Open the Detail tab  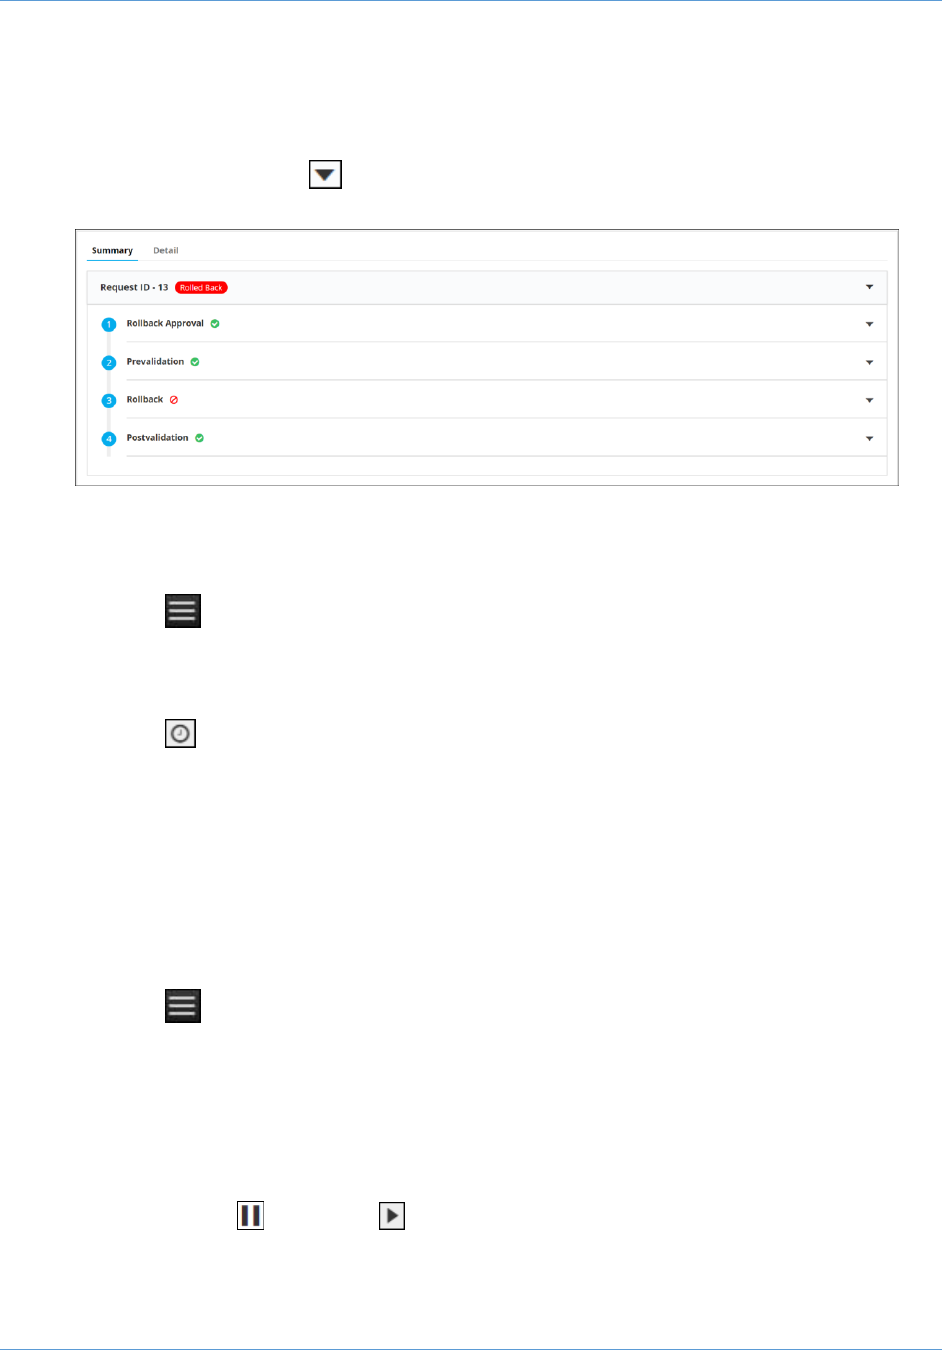(x=166, y=251)
